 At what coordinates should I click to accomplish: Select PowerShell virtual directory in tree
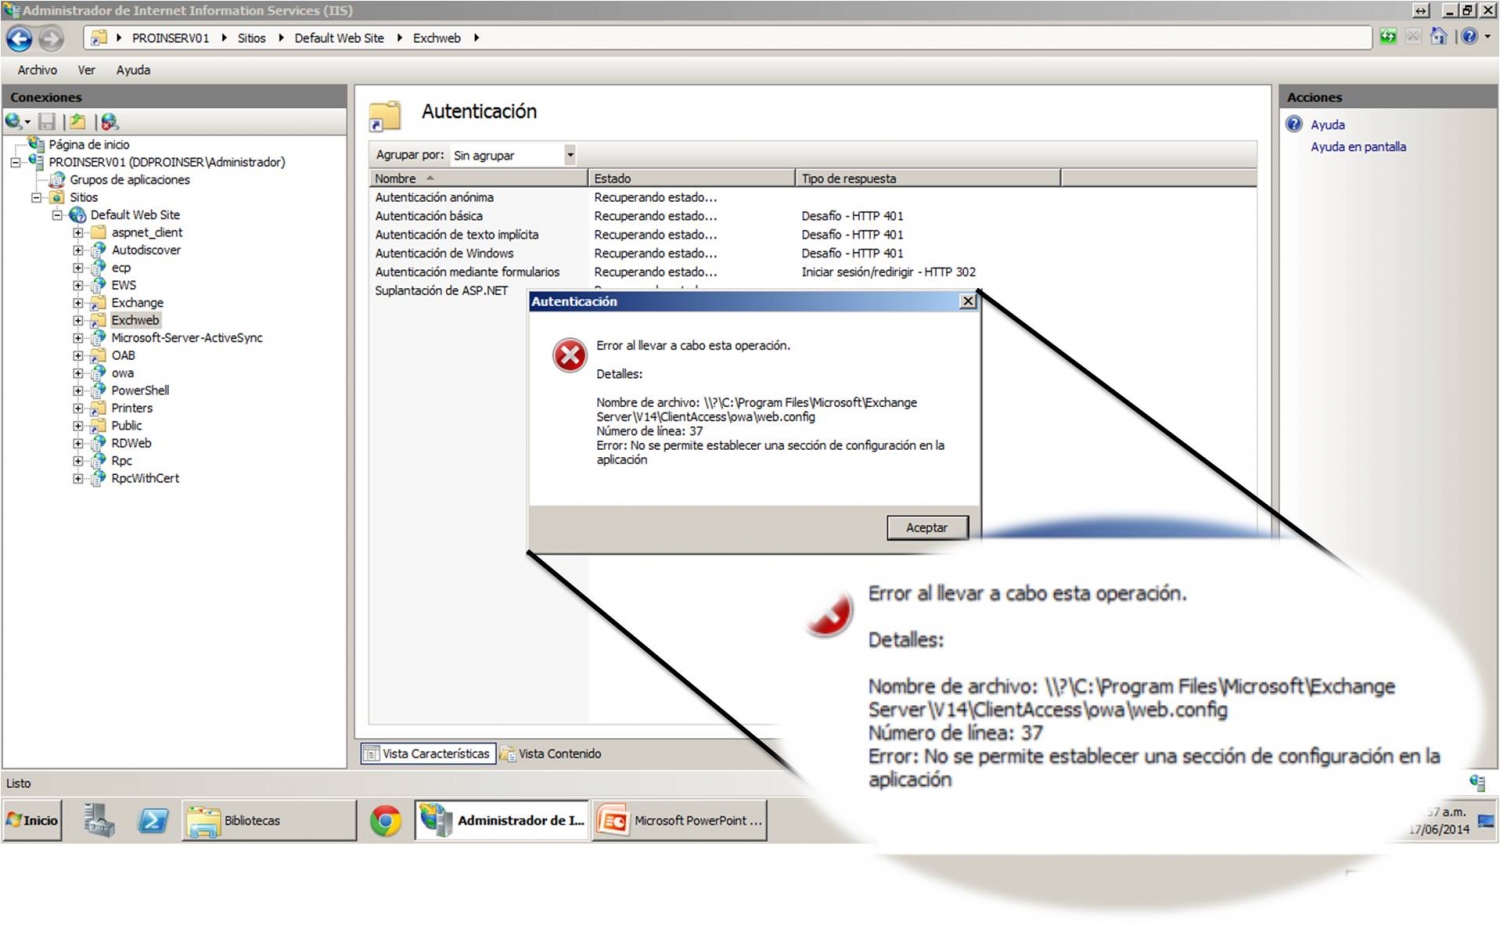140,391
